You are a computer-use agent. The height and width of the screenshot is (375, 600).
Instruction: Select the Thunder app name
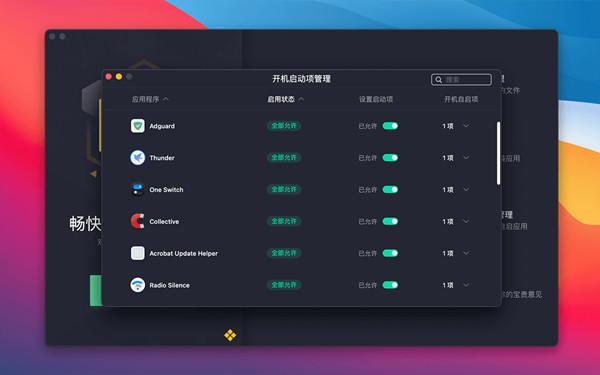162,158
